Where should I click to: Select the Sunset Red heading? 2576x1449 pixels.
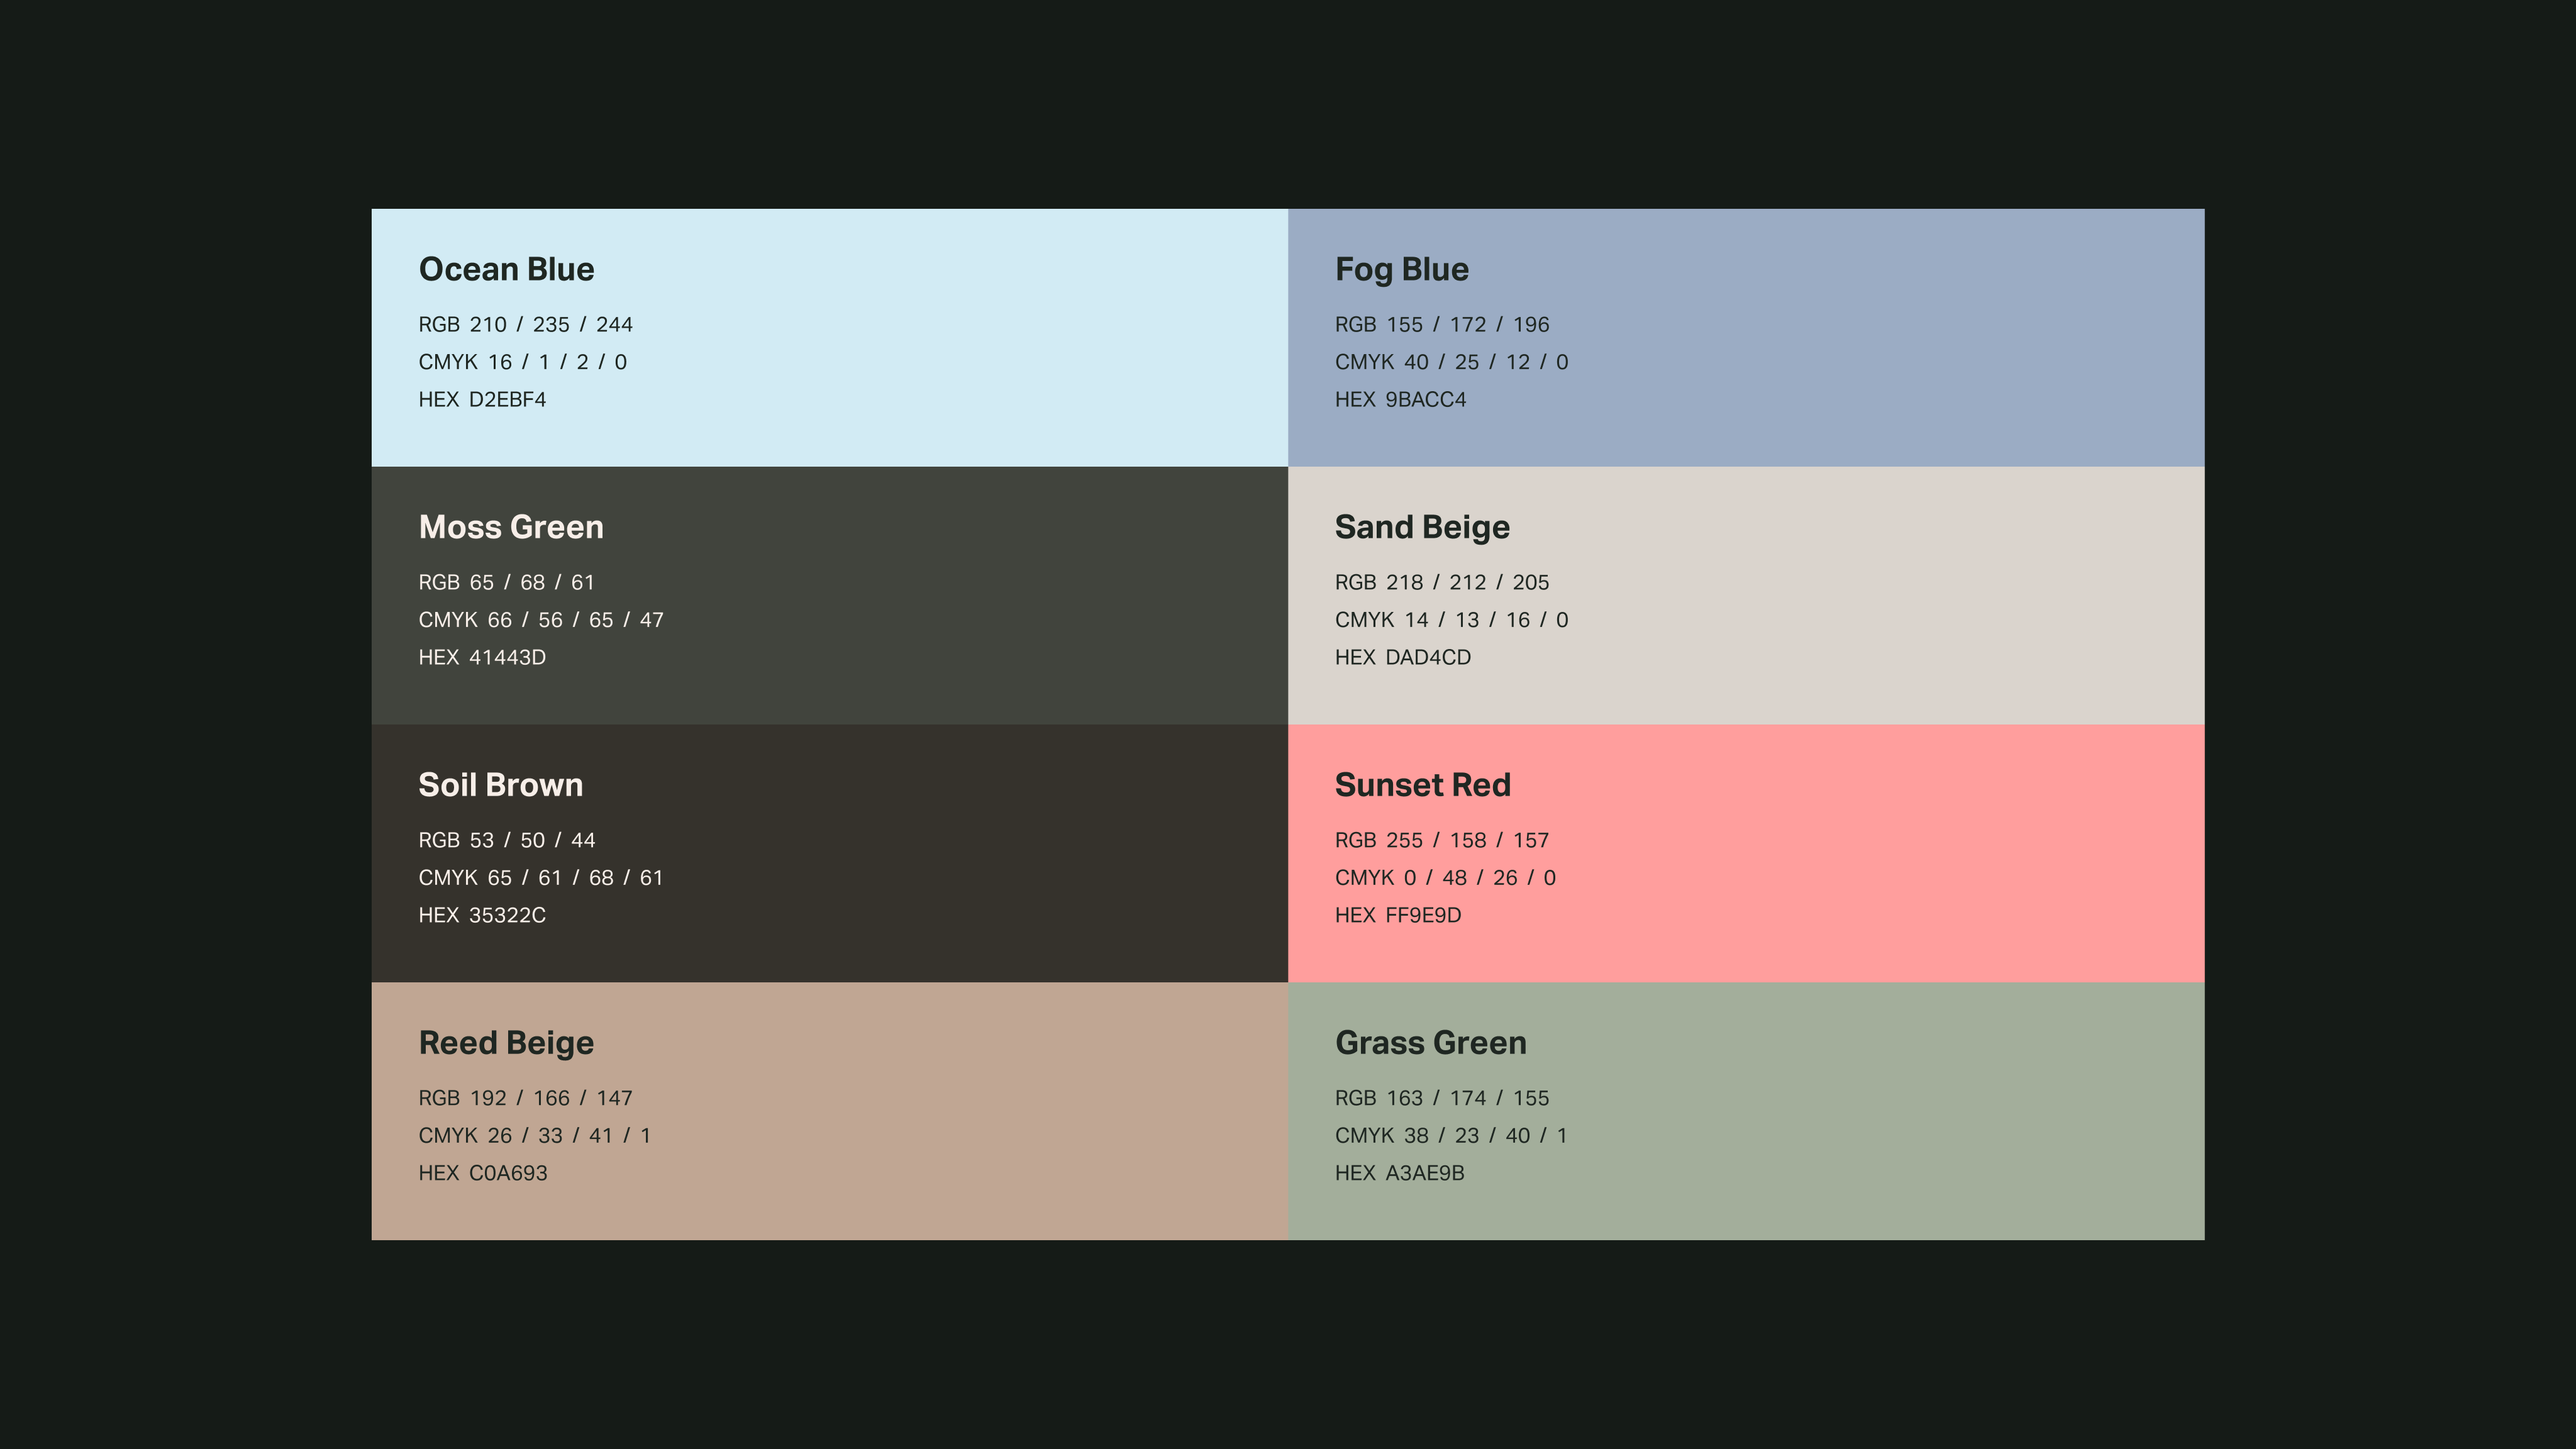pos(1422,785)
